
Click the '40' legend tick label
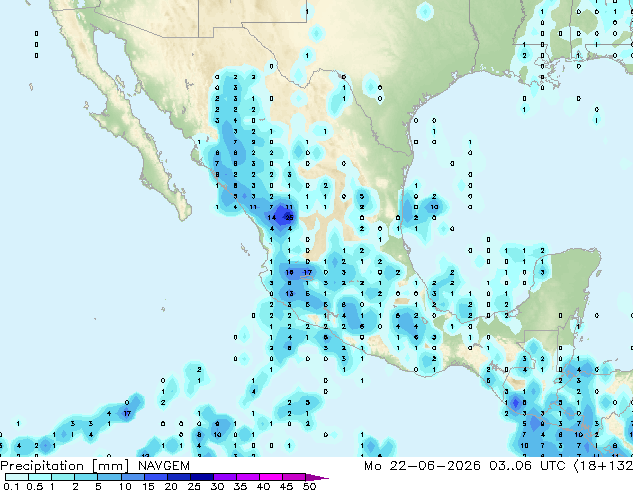263,486
